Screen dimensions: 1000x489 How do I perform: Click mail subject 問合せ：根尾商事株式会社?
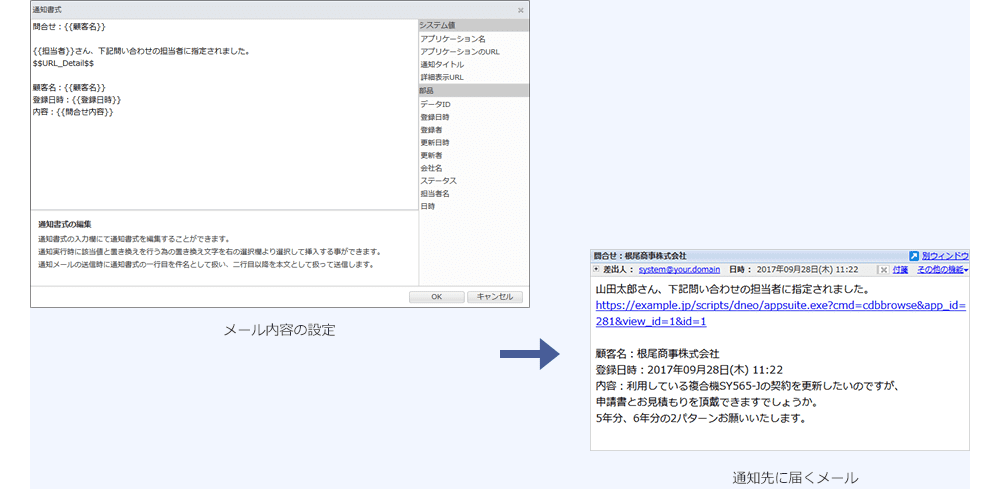[x=640, y=256]
